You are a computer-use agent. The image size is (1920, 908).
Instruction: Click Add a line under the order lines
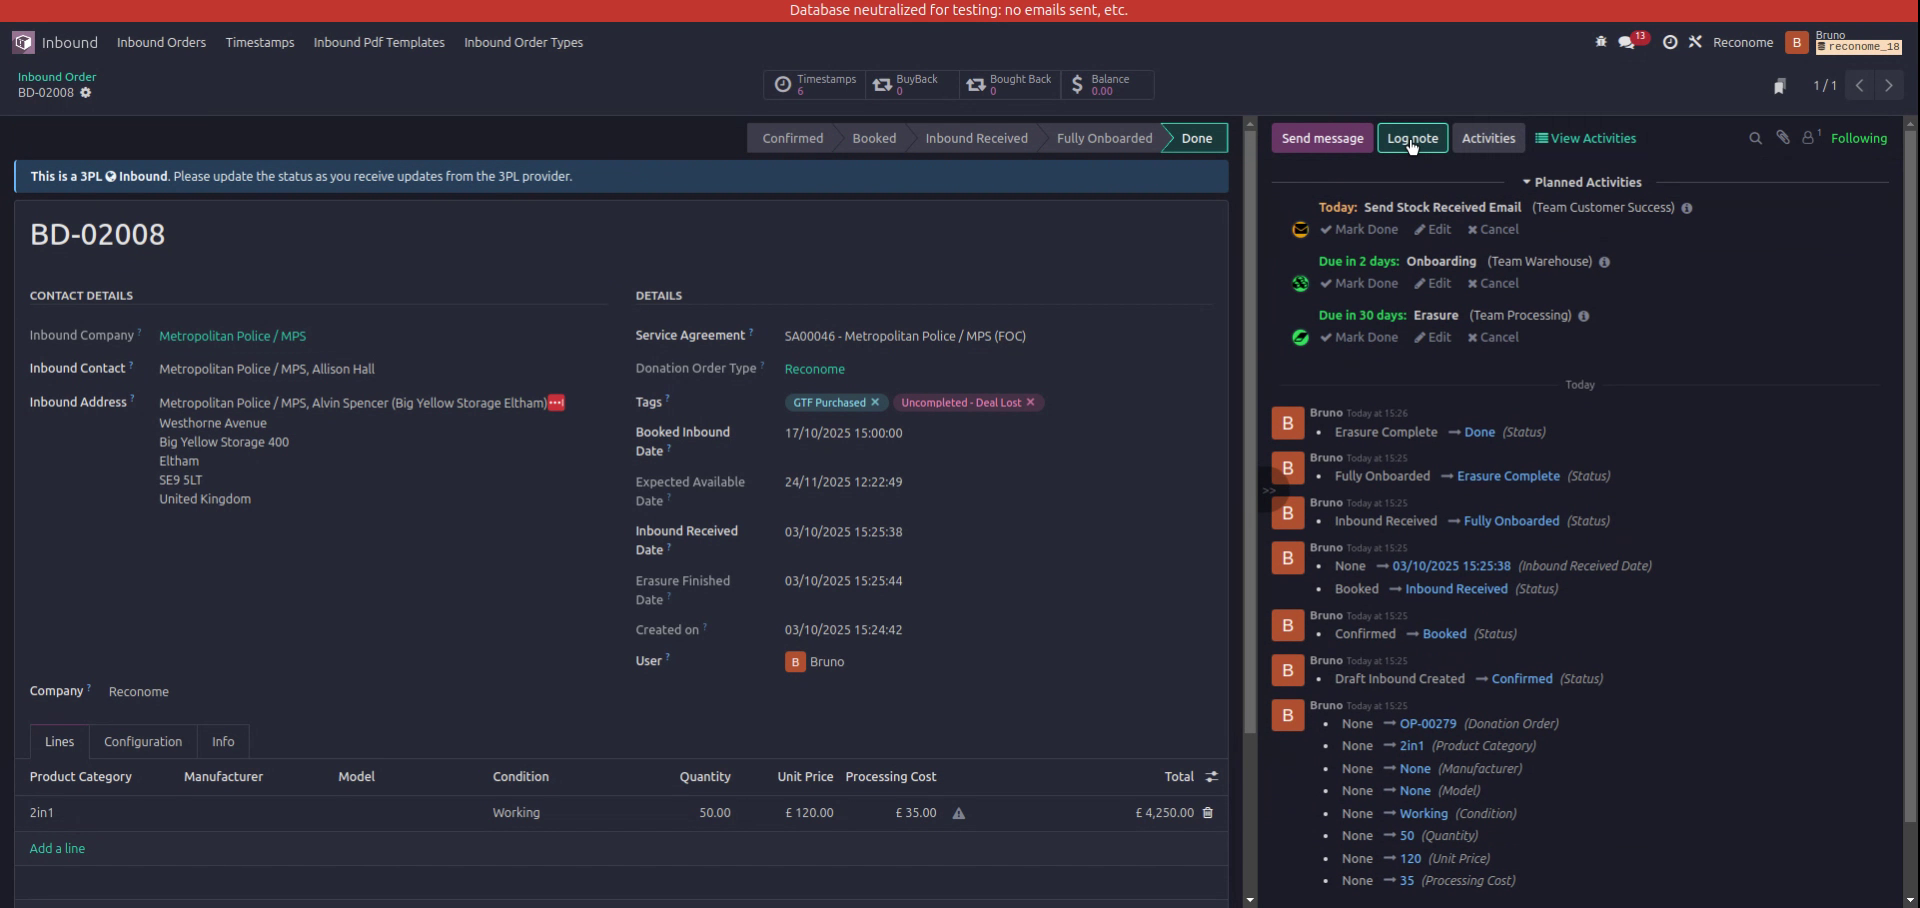click(x=57, y=848)
